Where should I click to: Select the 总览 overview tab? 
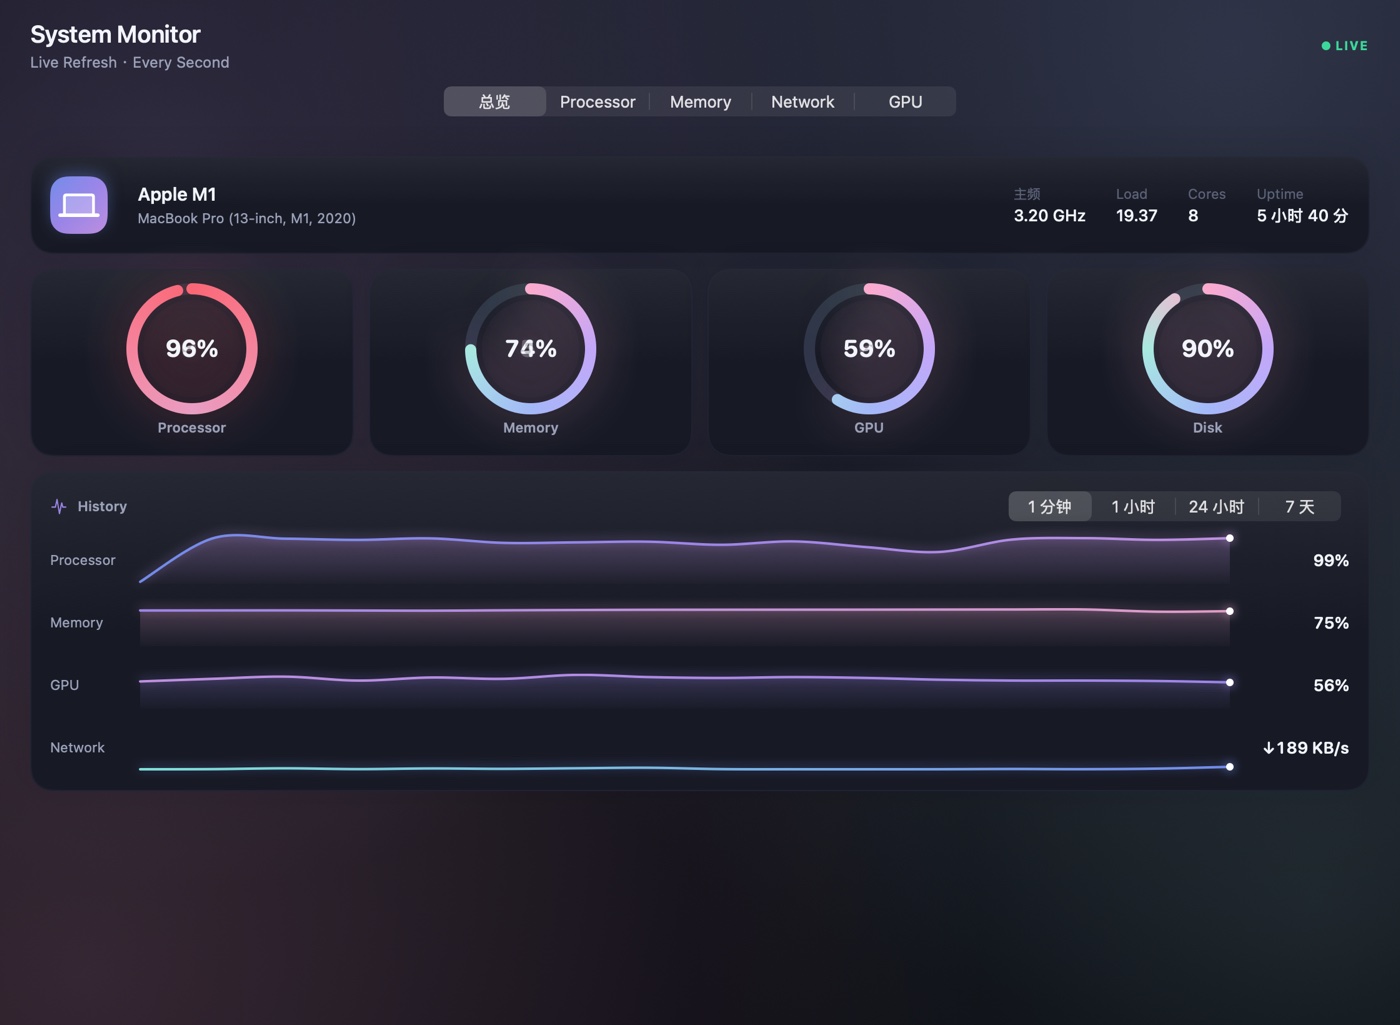(495, 102)
